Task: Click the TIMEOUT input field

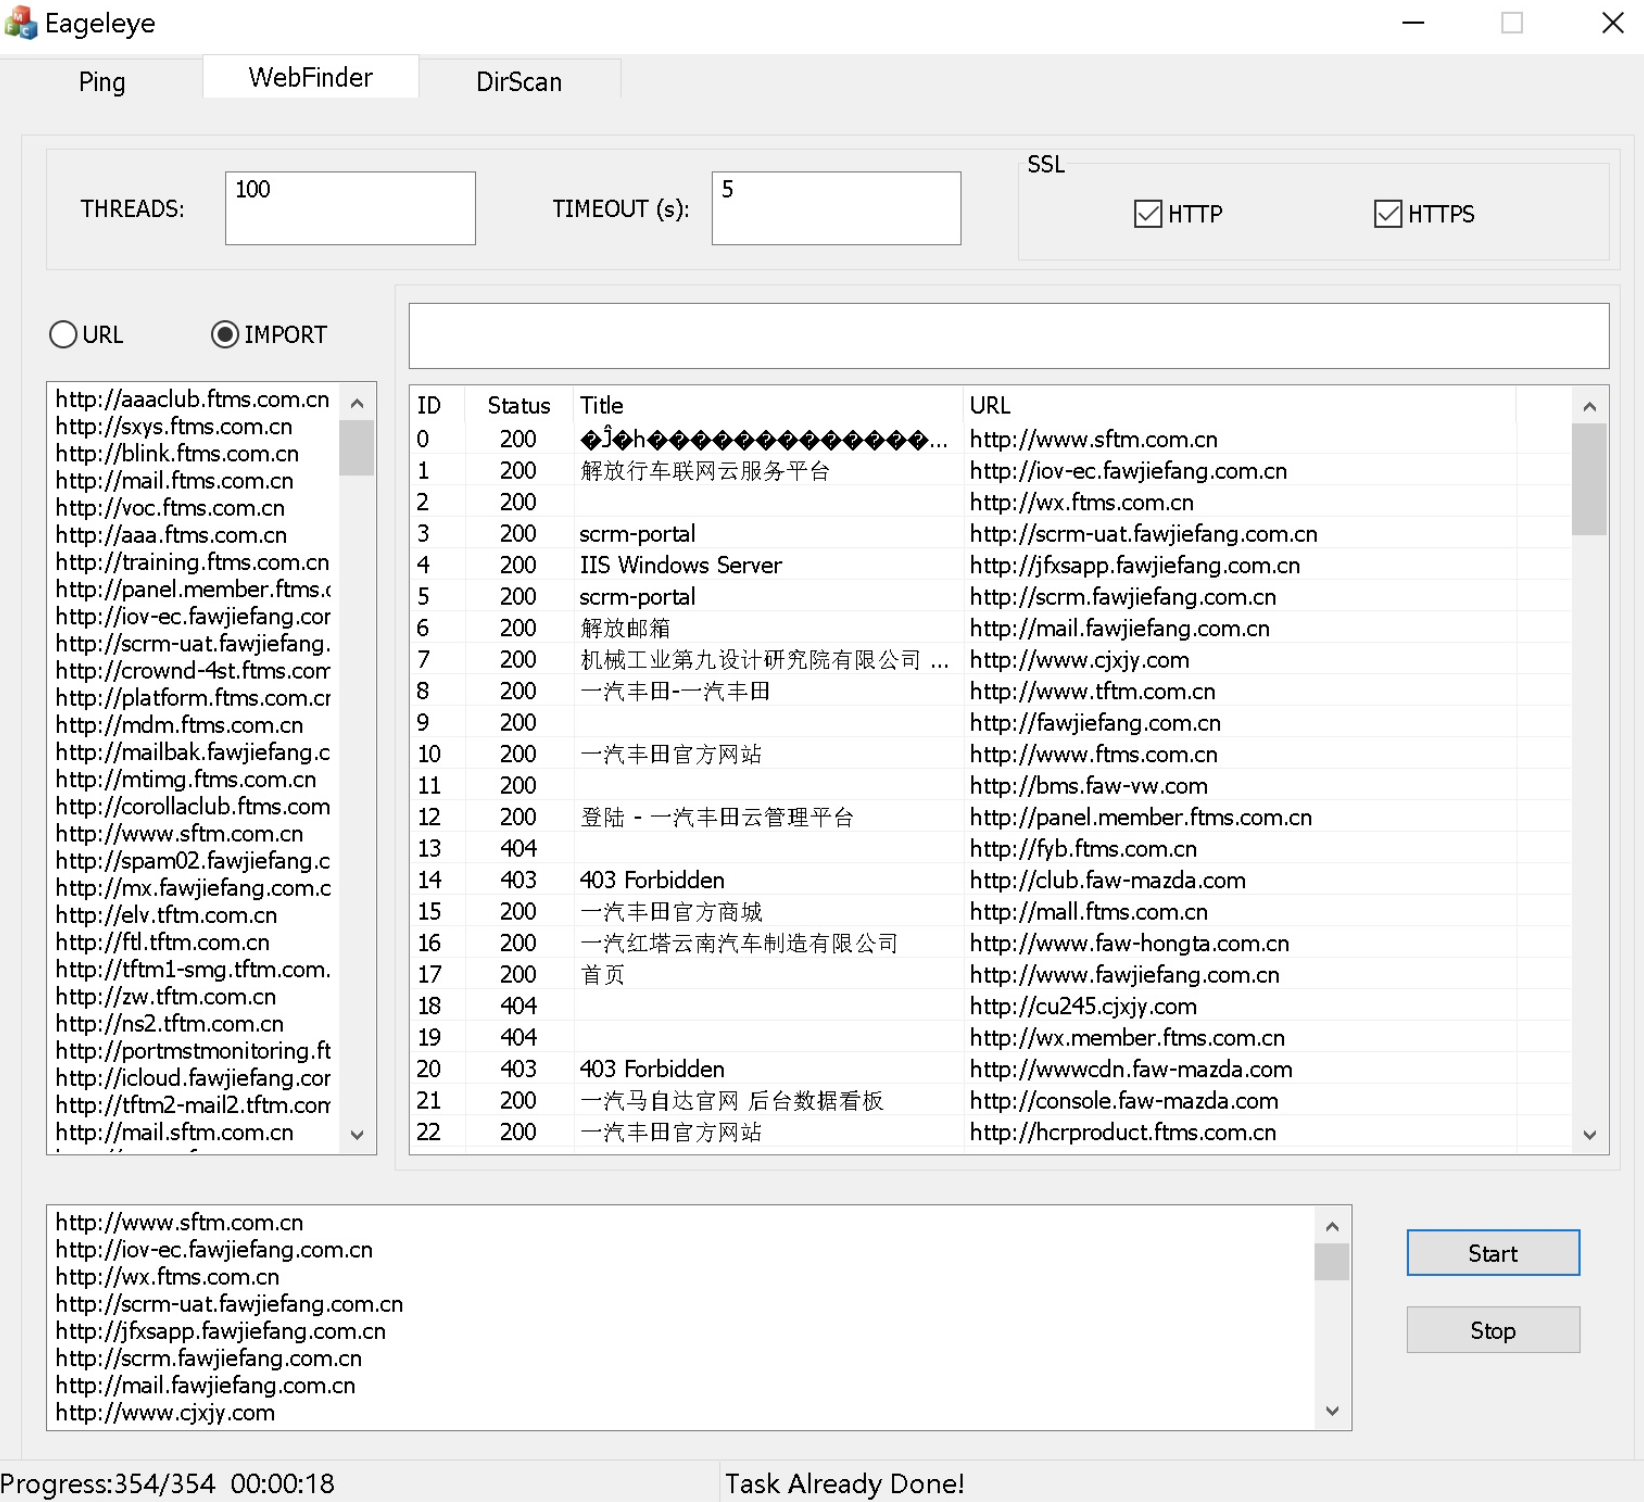Action: [x=836, y=208]
